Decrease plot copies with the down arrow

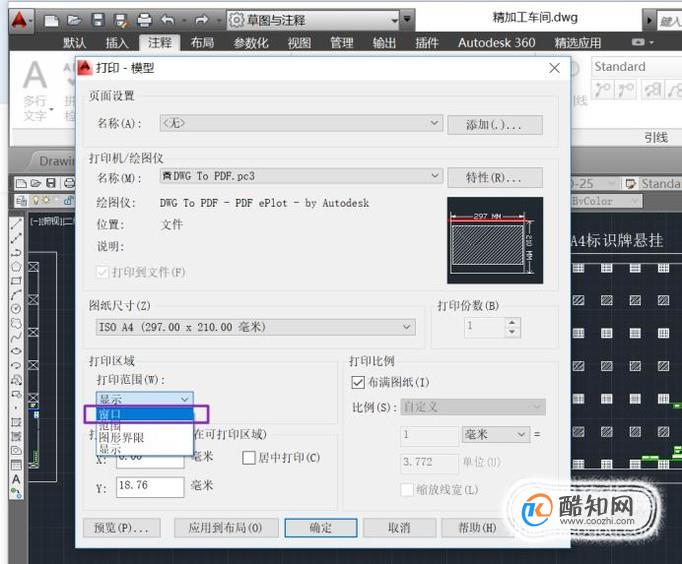[x=512, y=332]
